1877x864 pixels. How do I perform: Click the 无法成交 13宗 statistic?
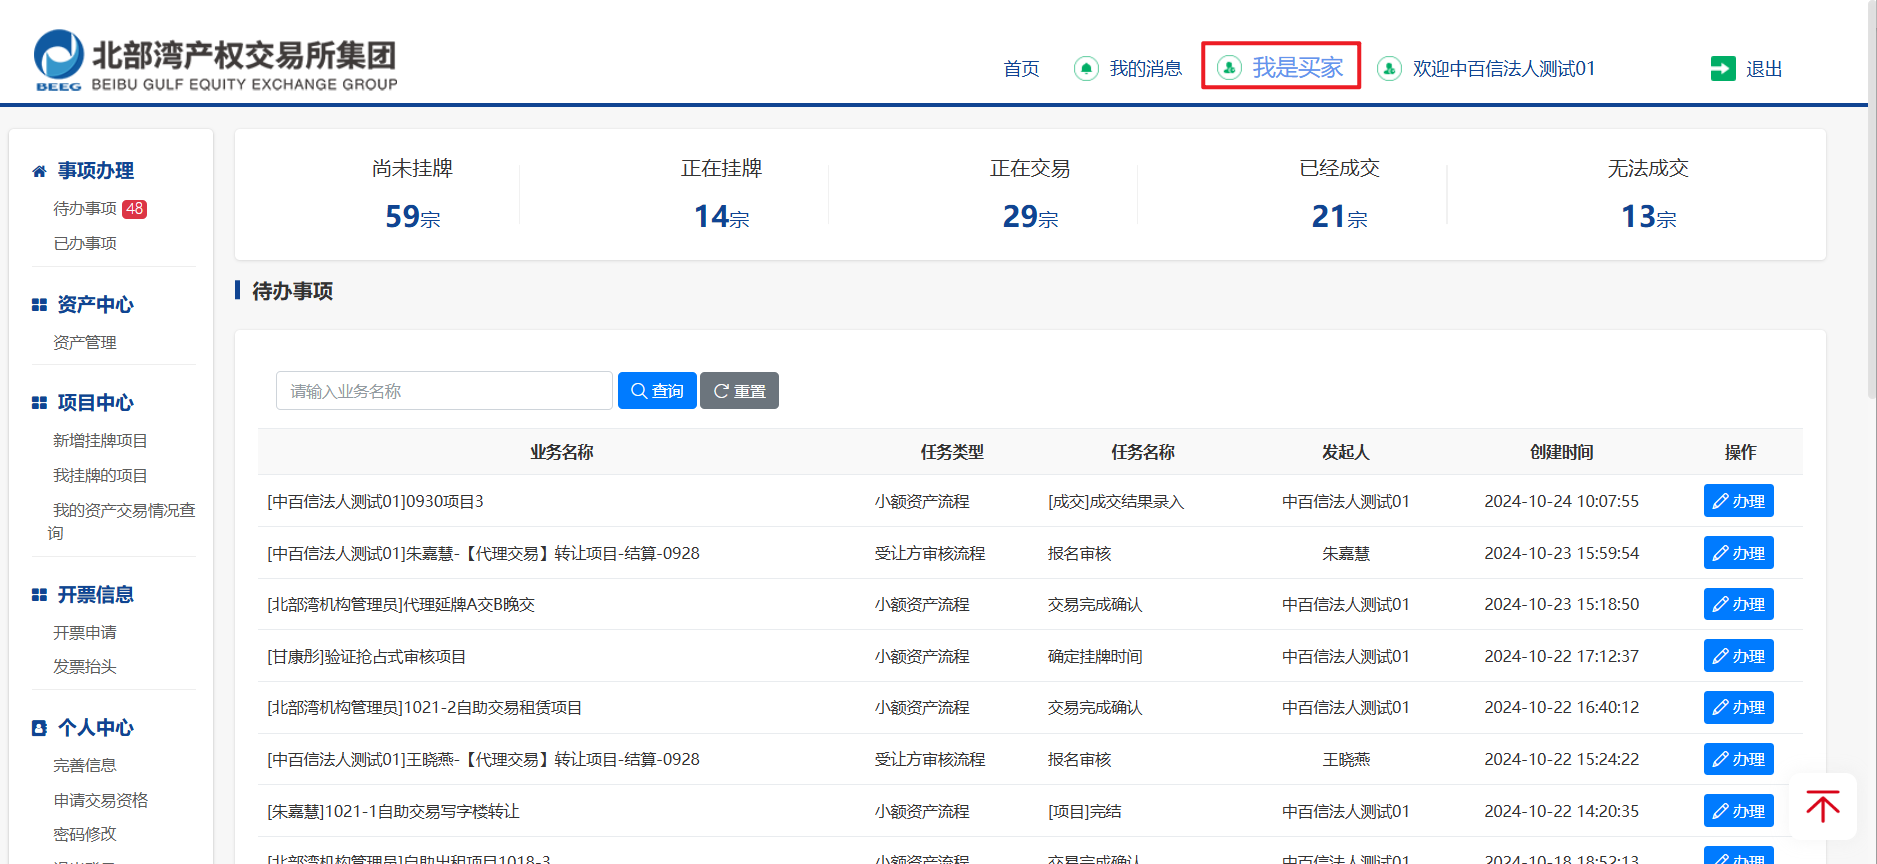point(1648,195)
